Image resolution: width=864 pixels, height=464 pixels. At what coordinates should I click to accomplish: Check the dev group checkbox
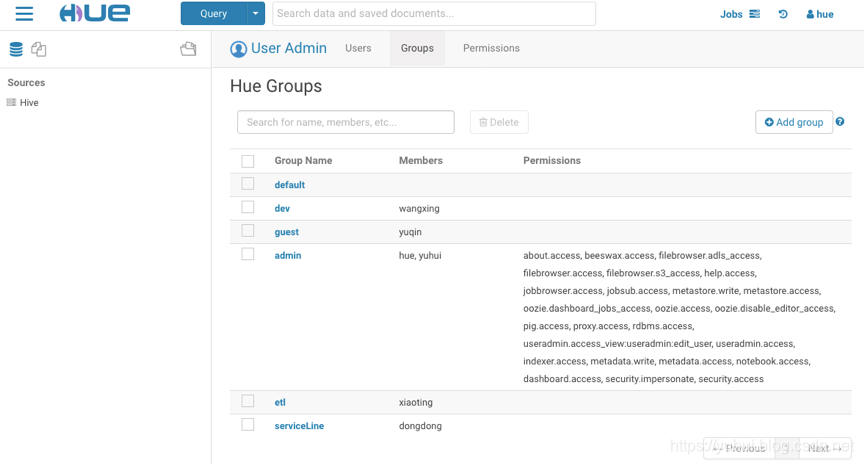pyautogui.click(x=248, y=207)
